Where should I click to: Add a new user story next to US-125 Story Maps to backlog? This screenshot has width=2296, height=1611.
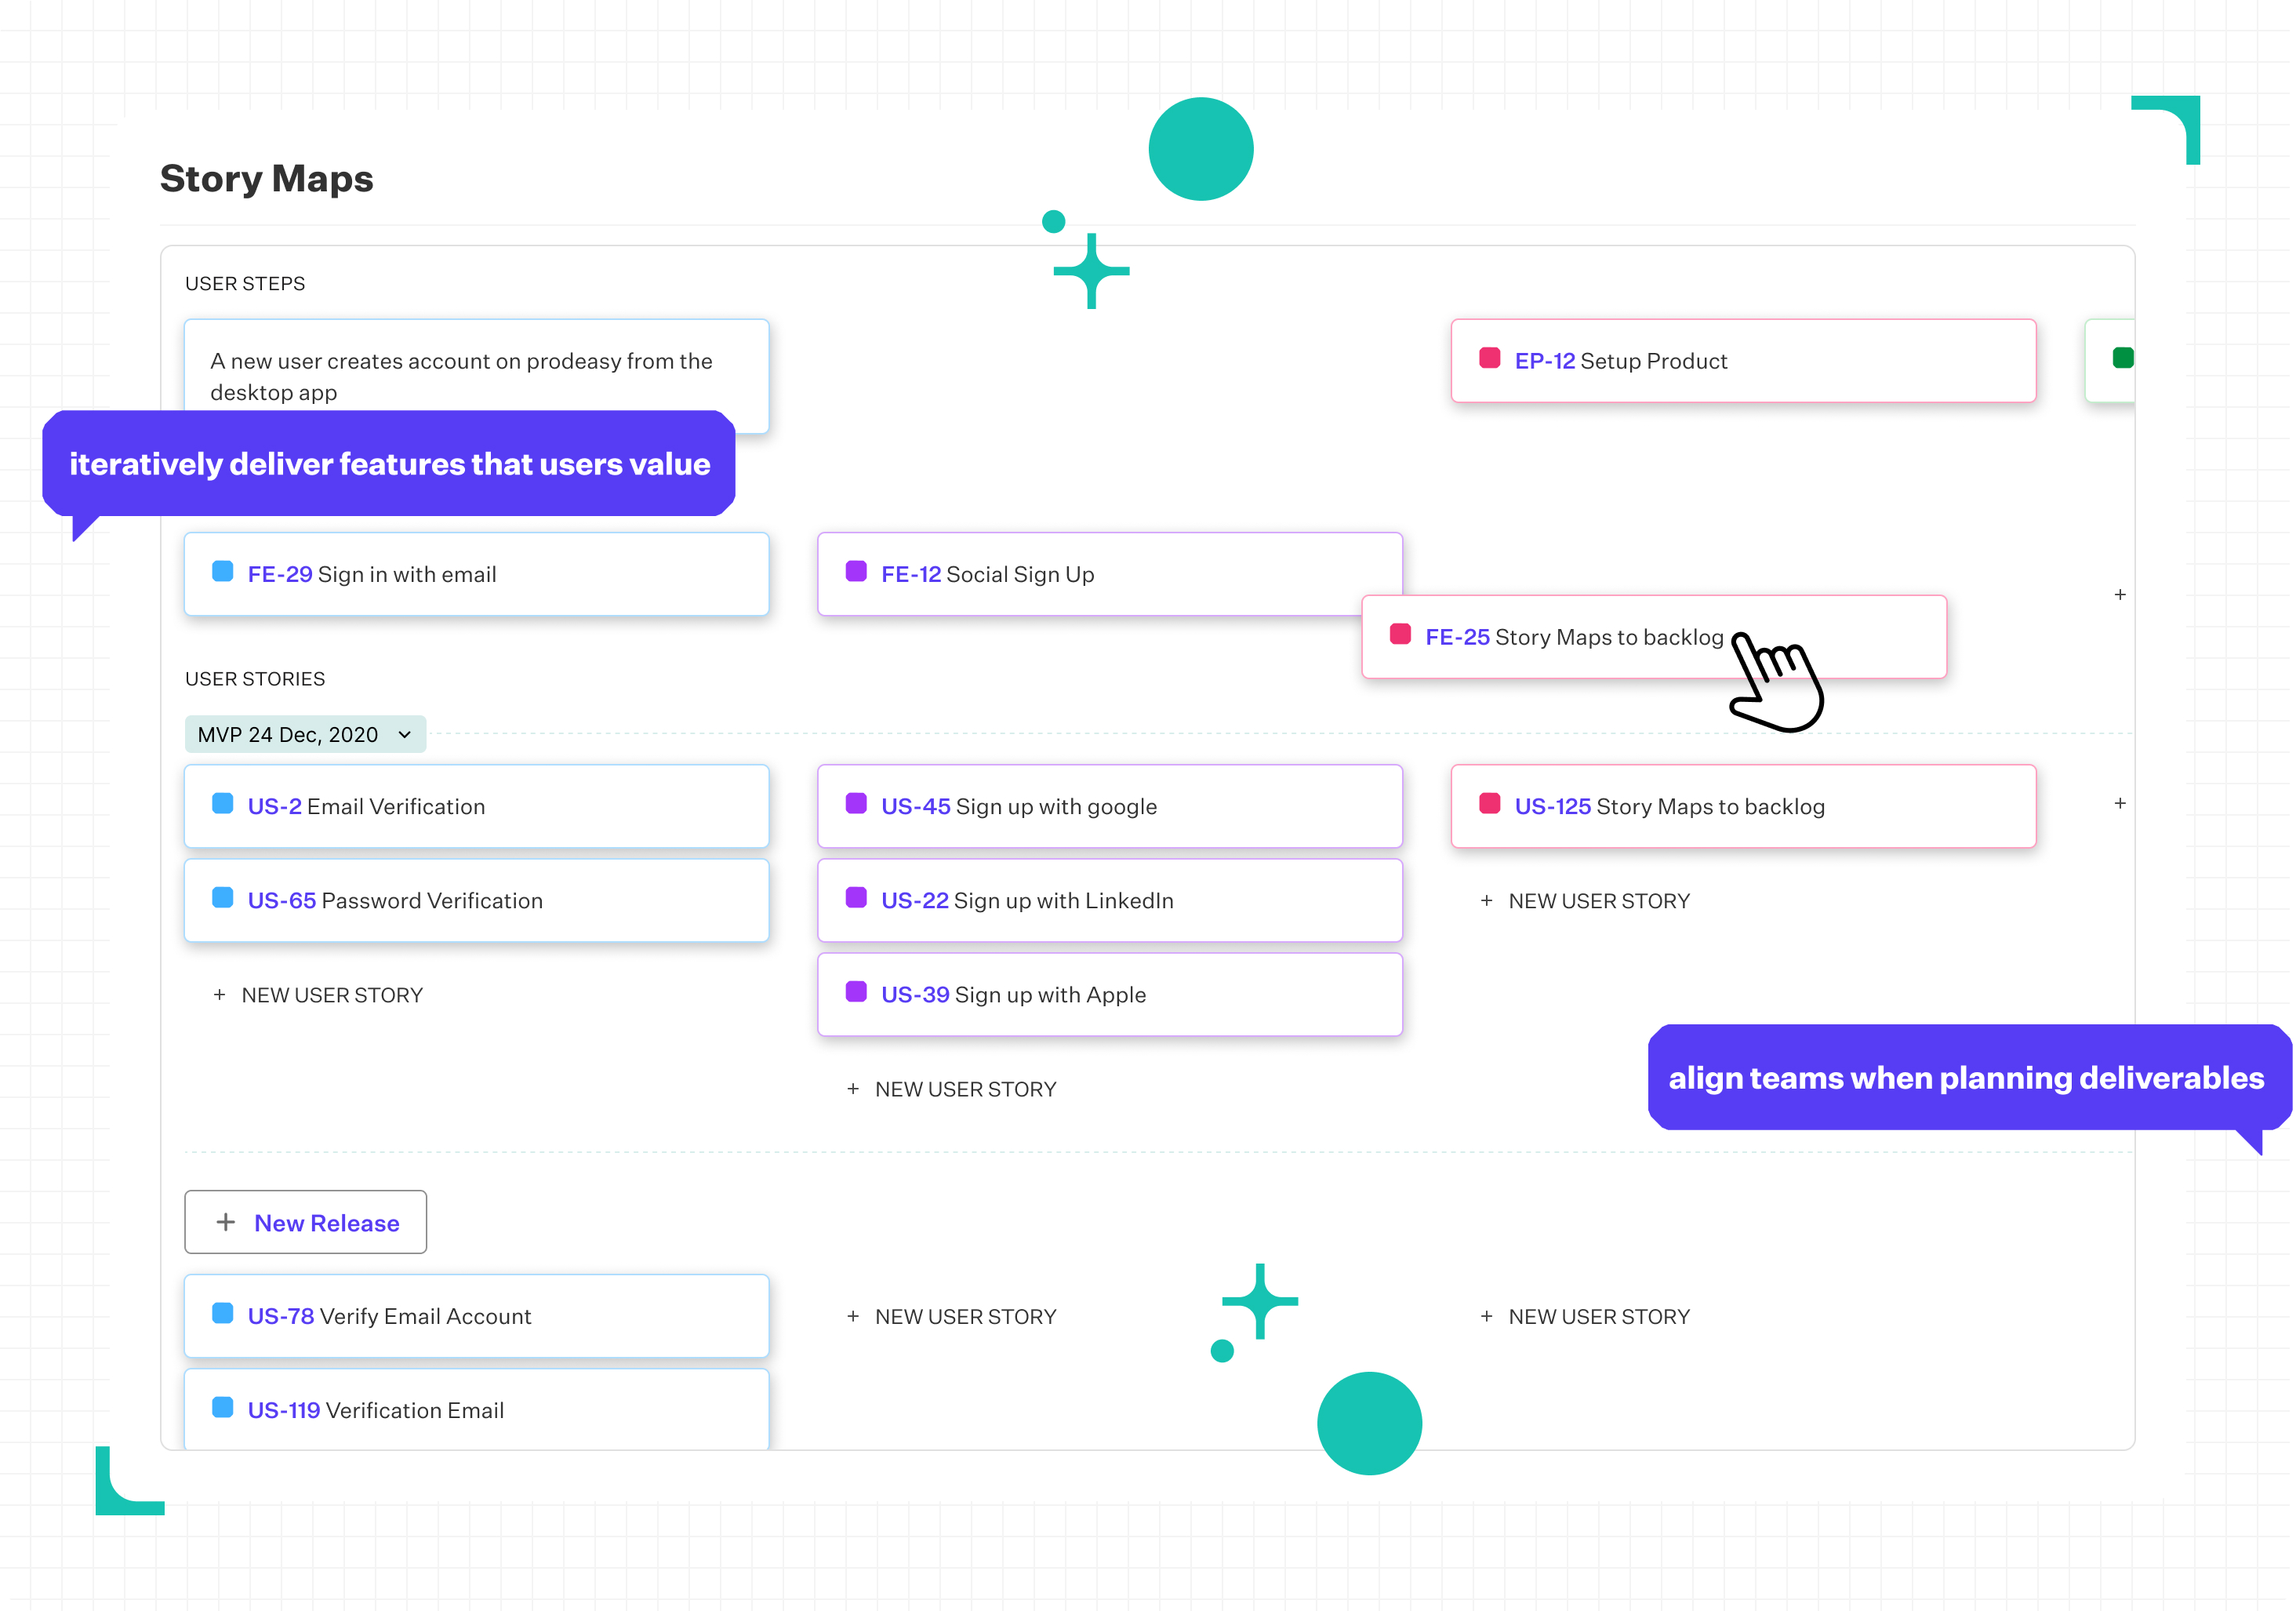[1585, 900]
